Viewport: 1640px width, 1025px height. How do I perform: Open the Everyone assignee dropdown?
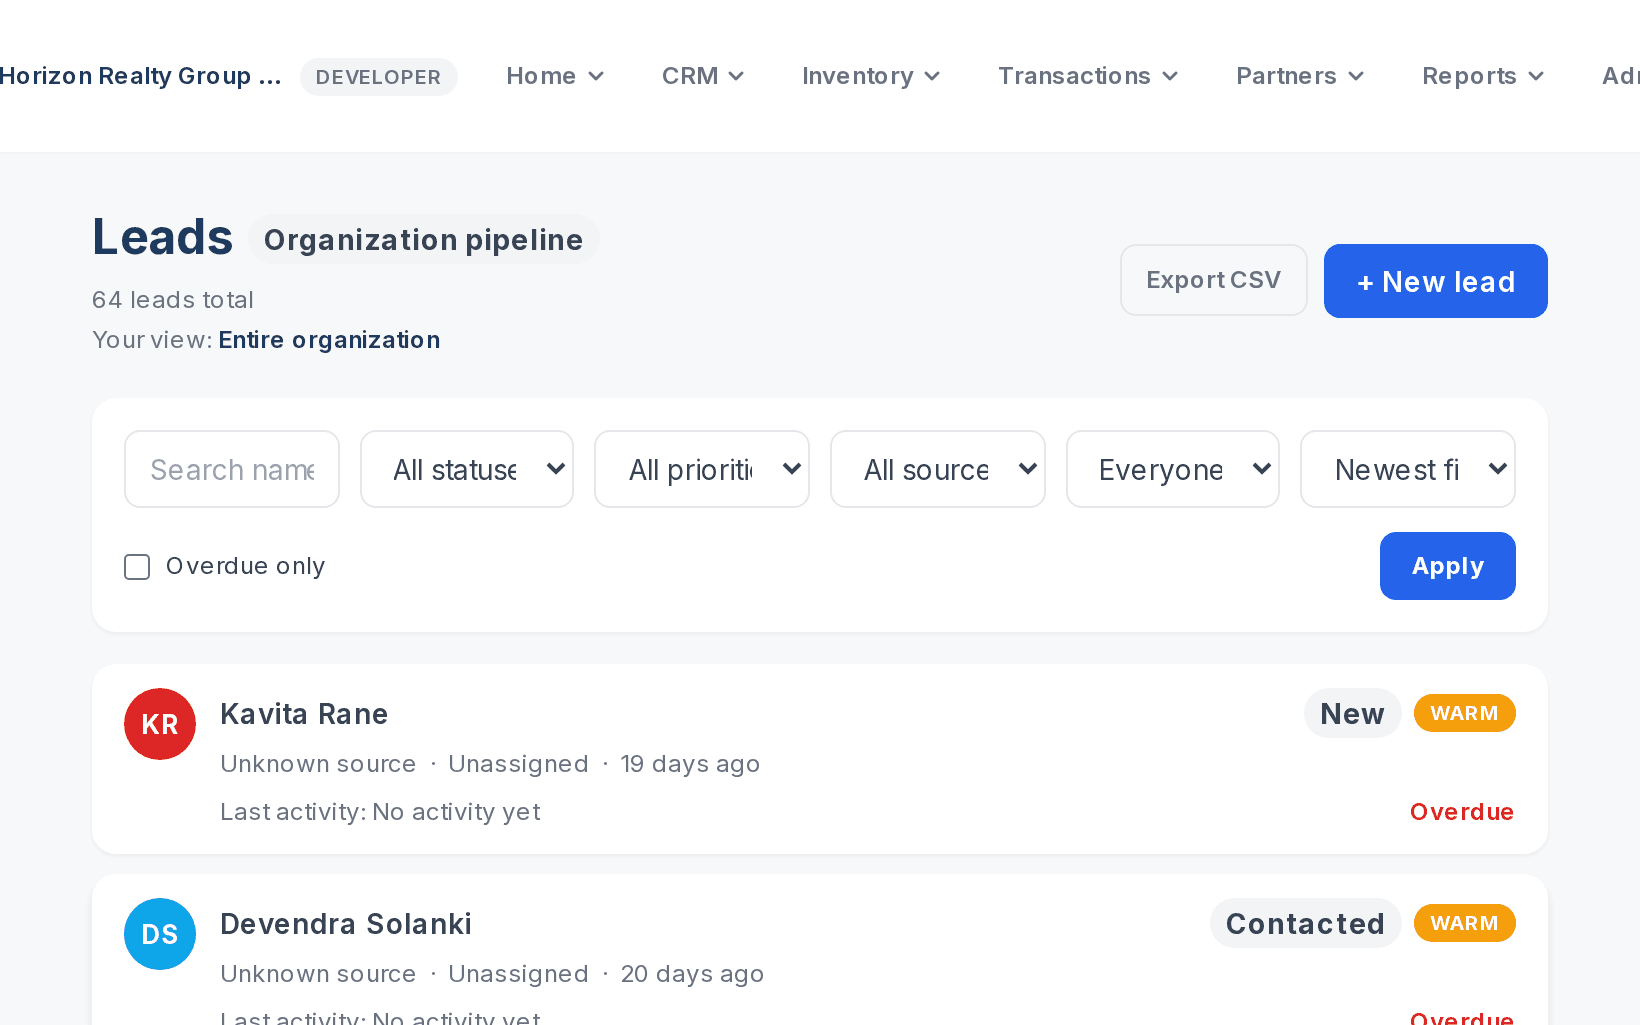pos(1173,469)
